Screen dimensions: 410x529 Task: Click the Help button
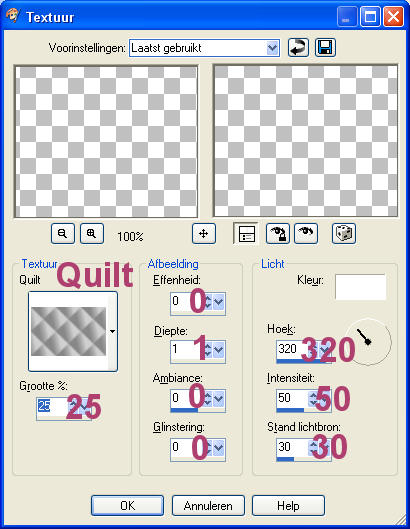pos(289,506)
